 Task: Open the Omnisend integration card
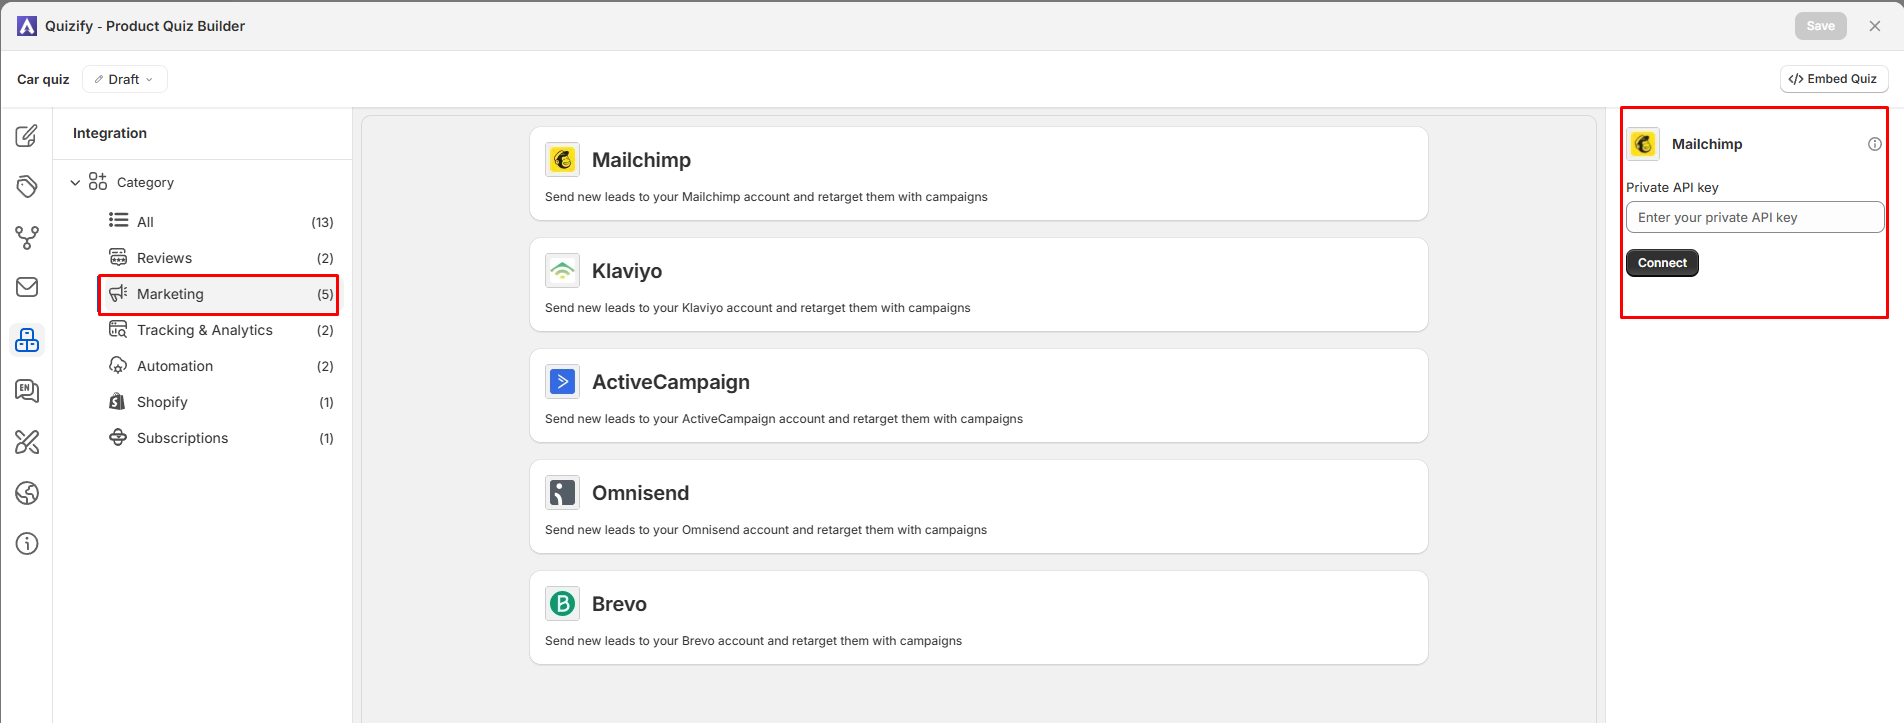(979, 507)
